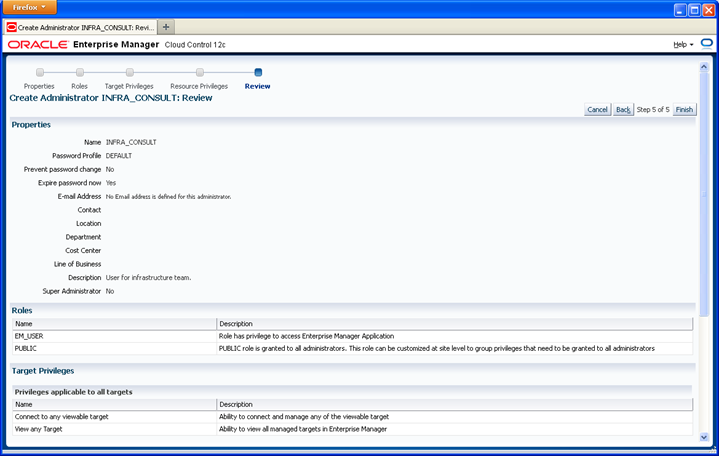Click the Oracle accessibility icon beside Help
719x456 pixels.
click(707, 44)
